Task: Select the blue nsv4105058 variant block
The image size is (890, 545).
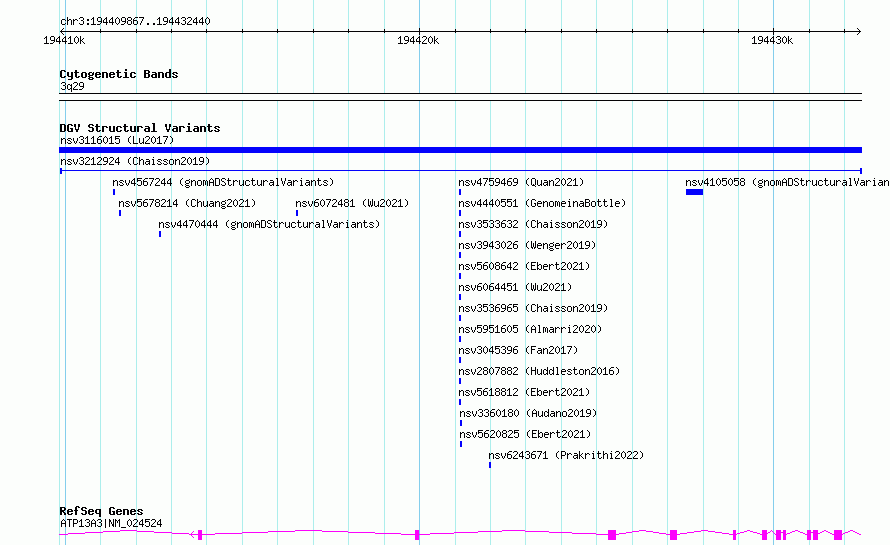Action: [694, 192]
